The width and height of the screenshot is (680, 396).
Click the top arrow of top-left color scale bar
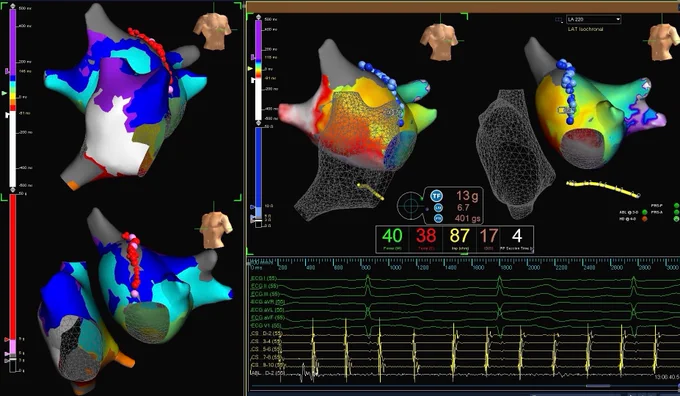(x=13, y=7)
